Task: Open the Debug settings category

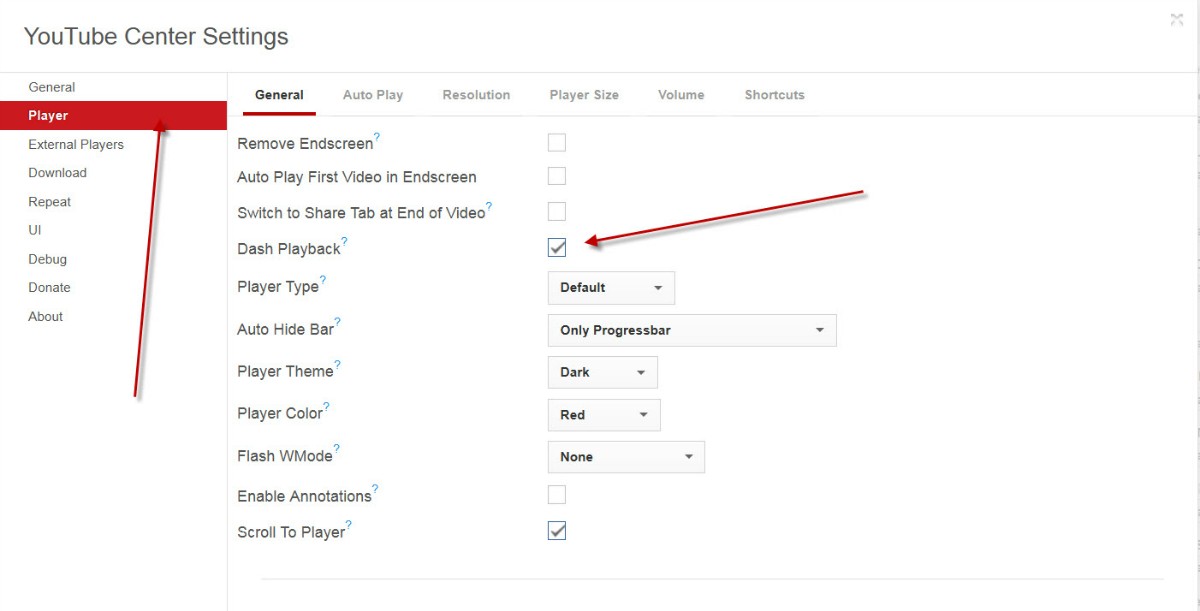Action: click(x=113, y=259)
